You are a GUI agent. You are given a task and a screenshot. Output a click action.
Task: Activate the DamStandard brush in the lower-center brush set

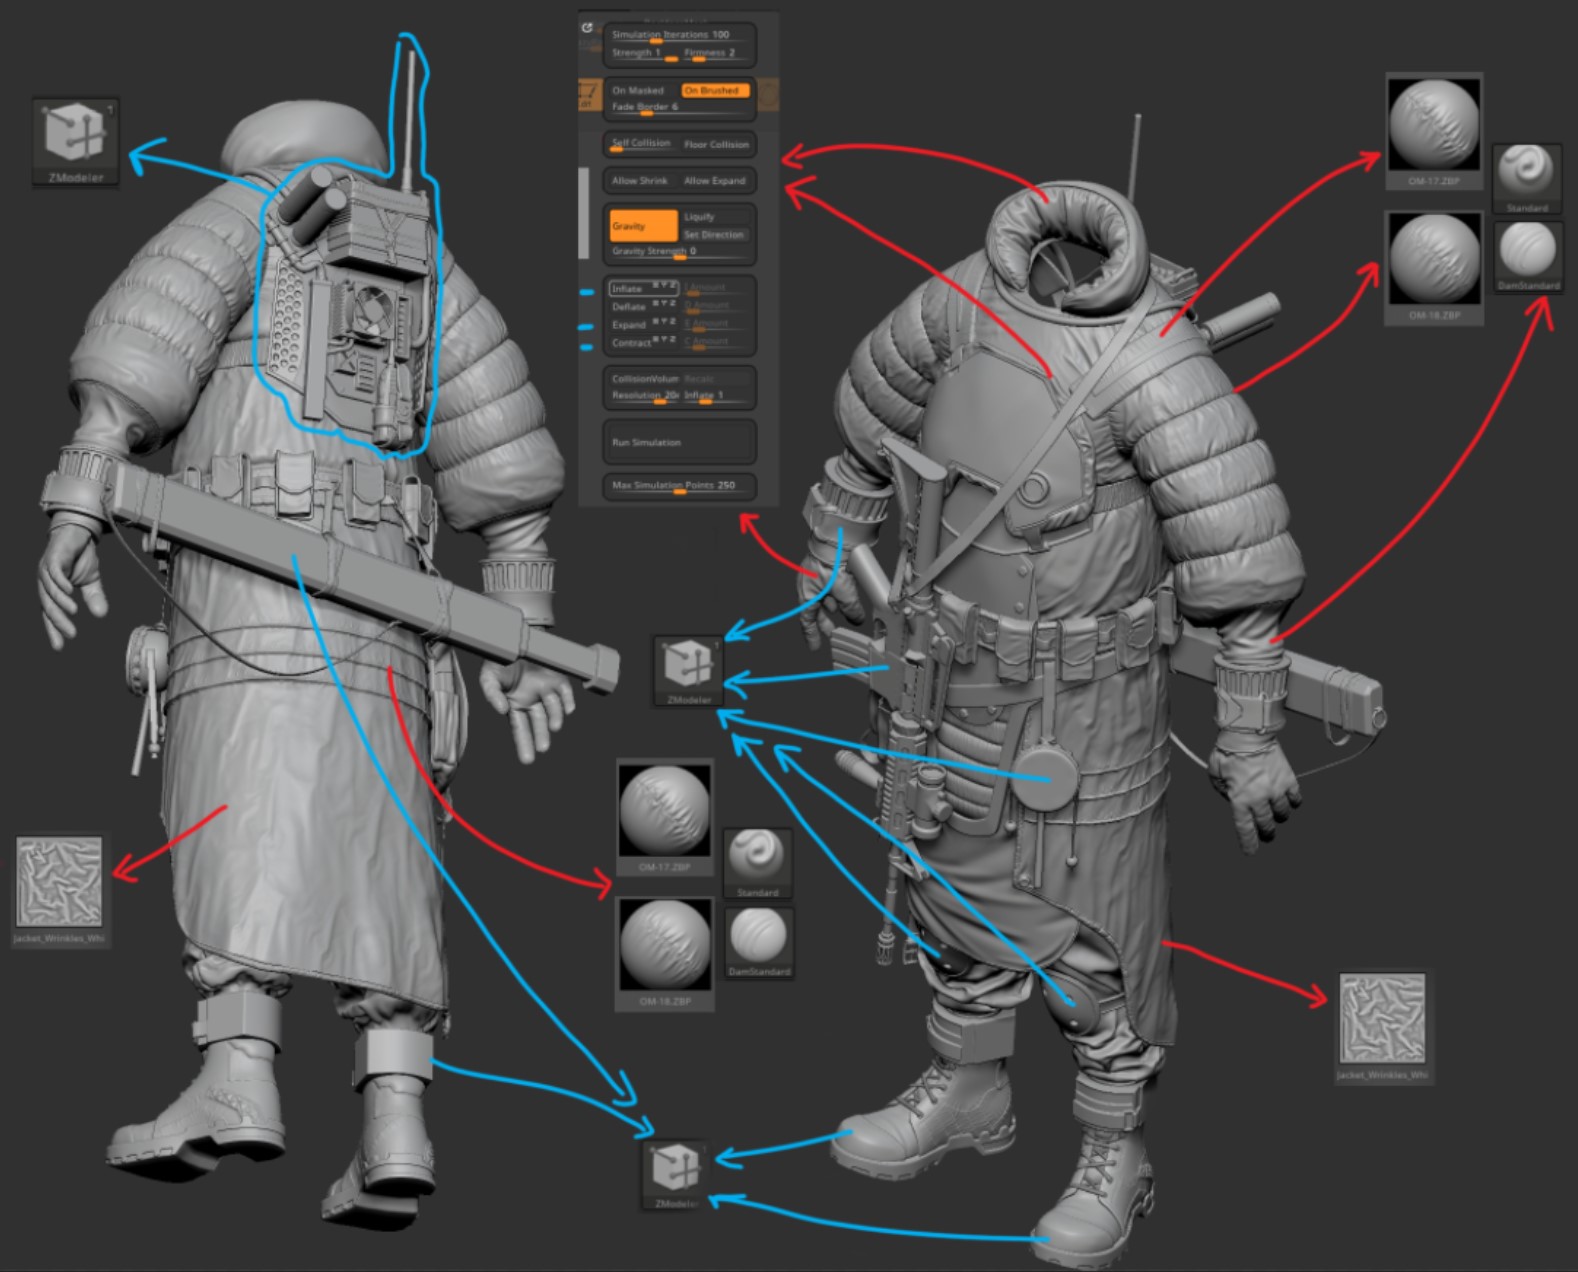point(758,942)
